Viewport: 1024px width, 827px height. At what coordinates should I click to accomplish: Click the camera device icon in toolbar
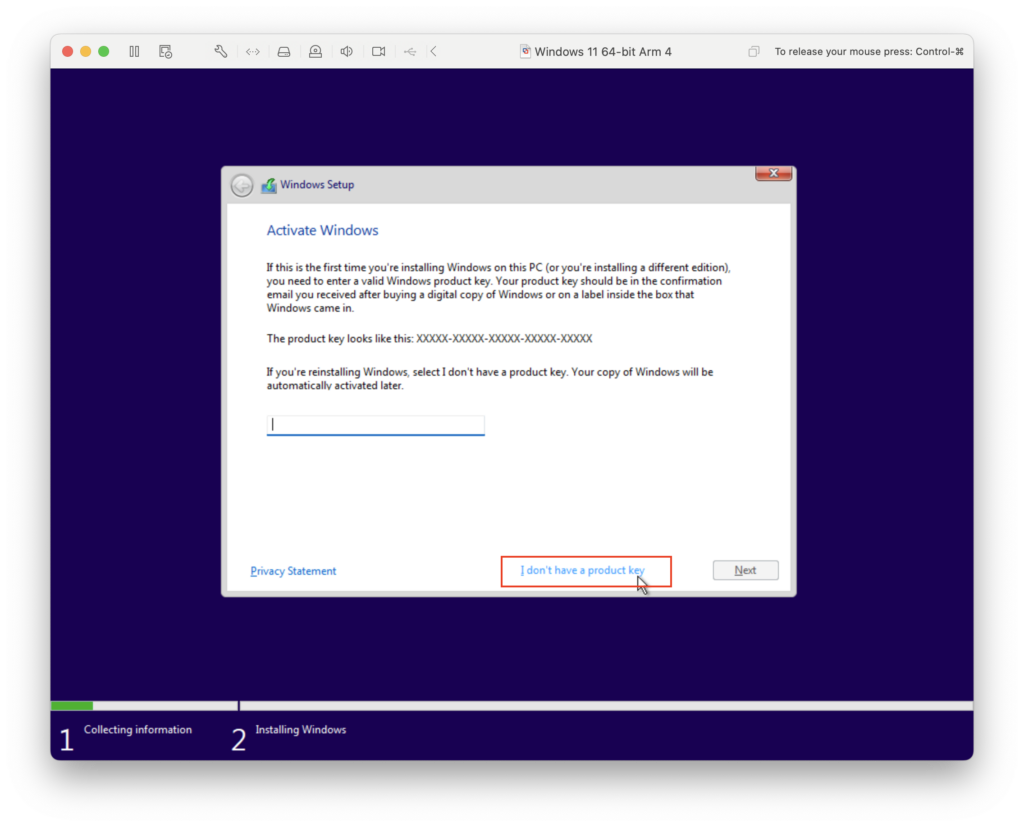coord(379,52)
